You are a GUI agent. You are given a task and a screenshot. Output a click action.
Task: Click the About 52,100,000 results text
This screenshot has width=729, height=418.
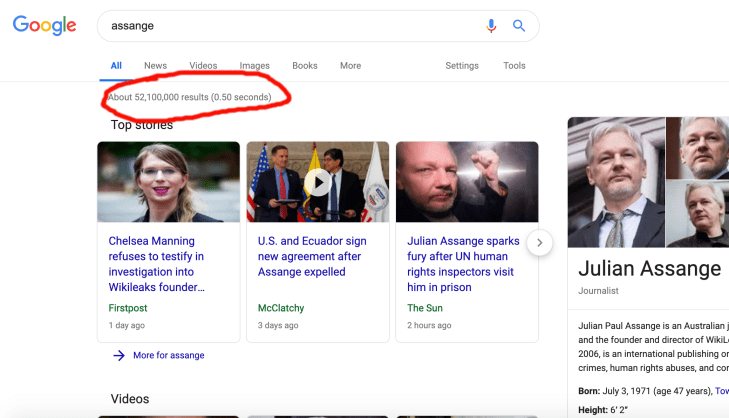[189, 97]
